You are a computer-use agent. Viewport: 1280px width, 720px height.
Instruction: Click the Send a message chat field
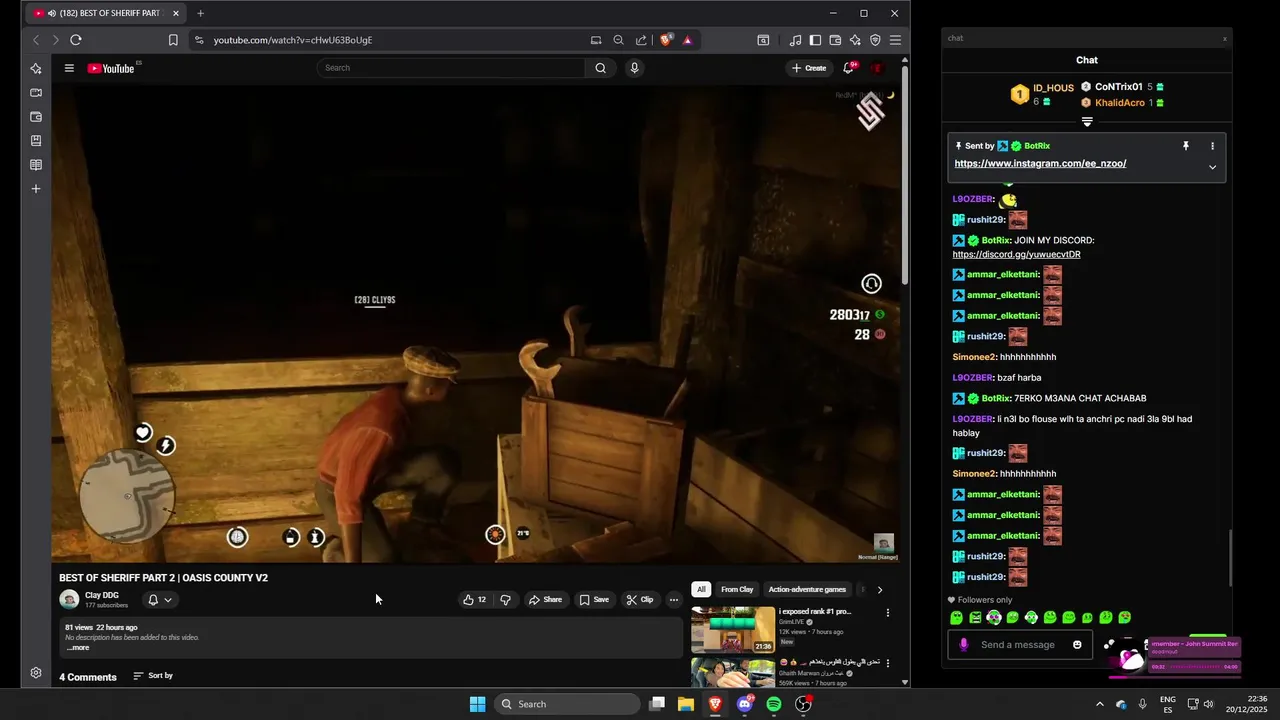tap(1018, 645)
